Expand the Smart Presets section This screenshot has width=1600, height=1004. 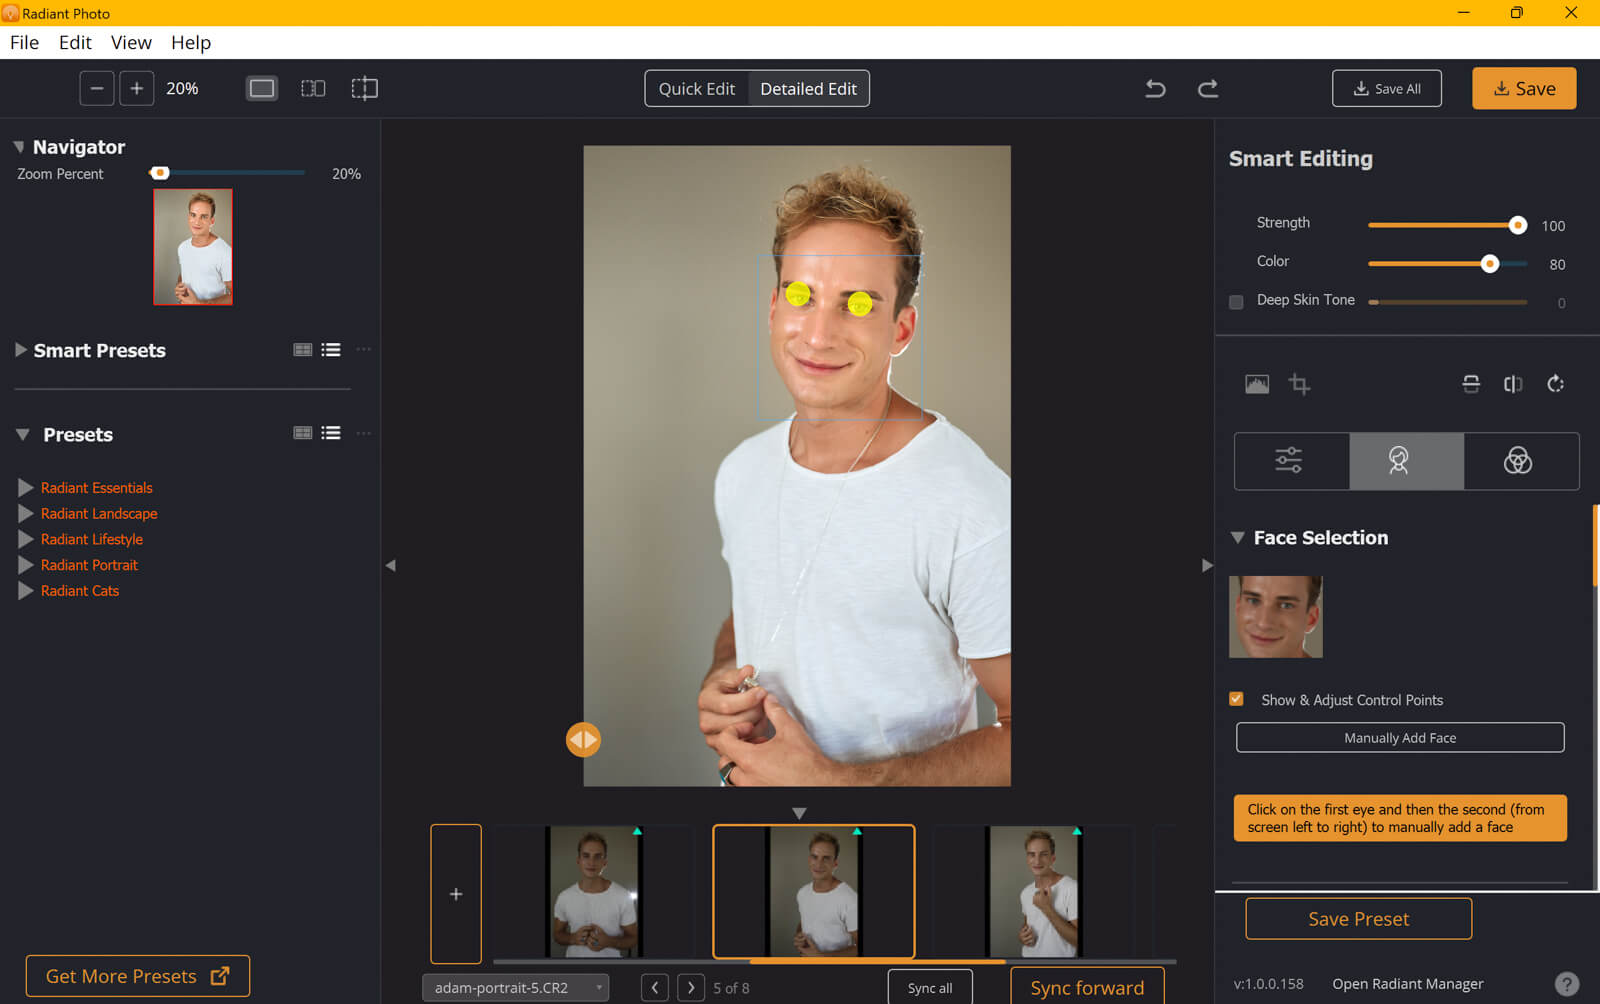pos(21,350)
